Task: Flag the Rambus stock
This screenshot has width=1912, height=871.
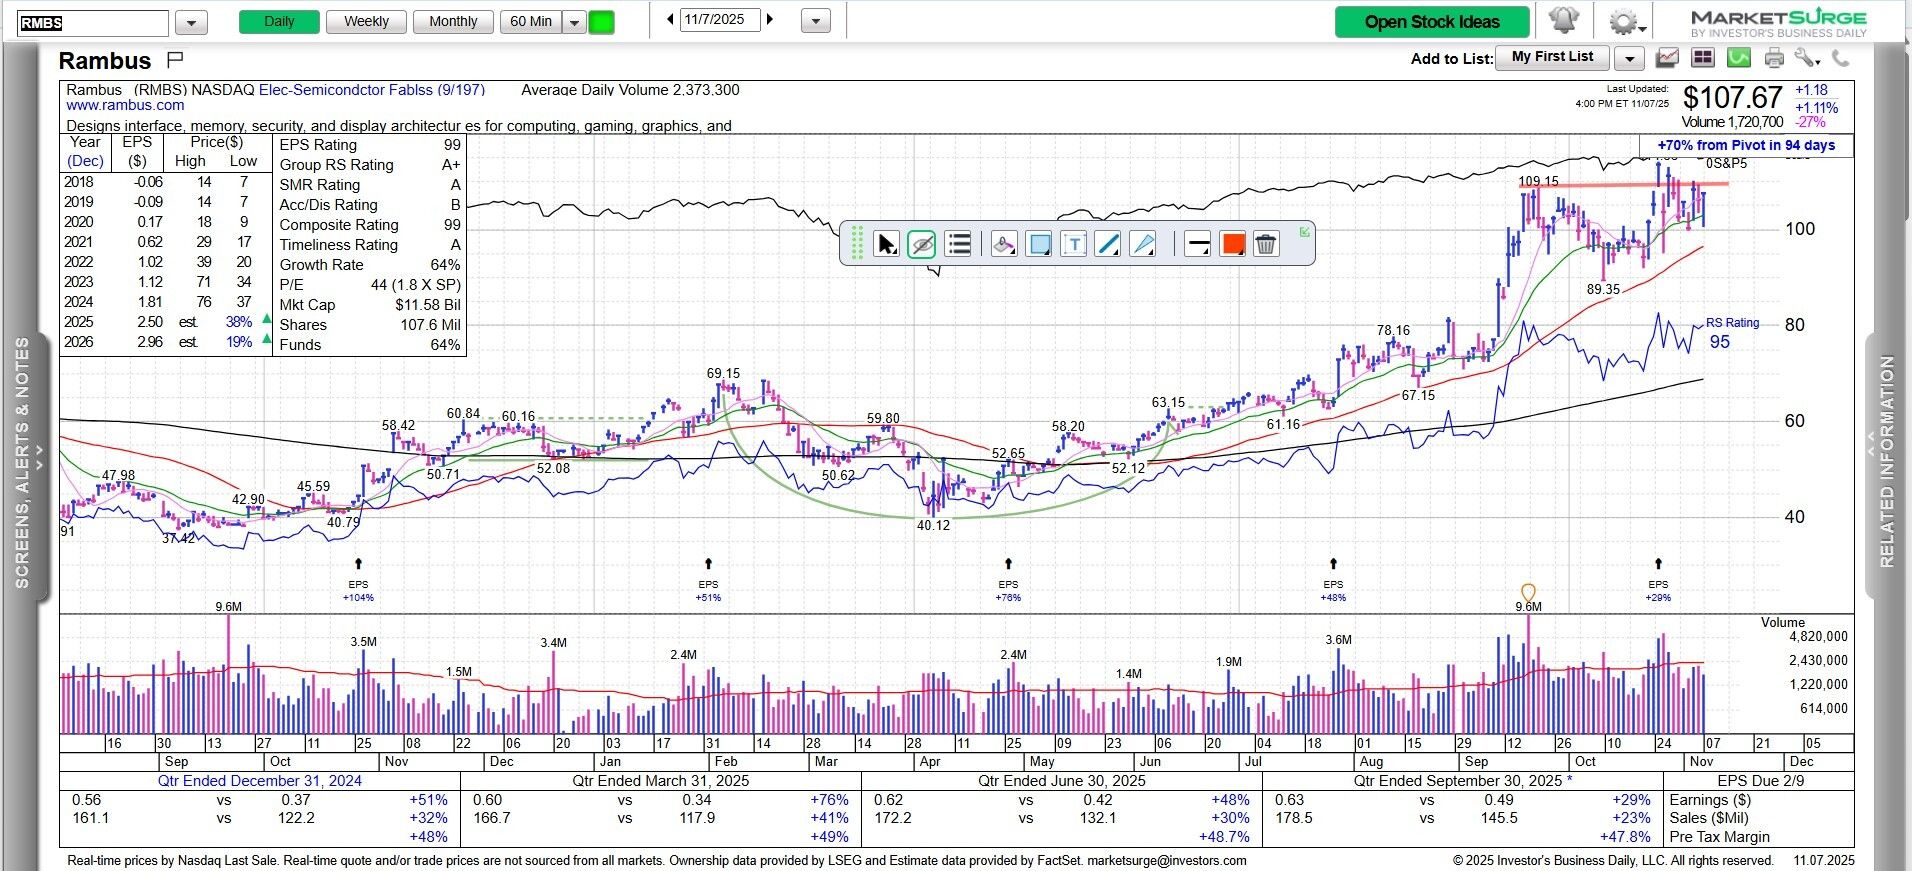Action: pos(175,59)
